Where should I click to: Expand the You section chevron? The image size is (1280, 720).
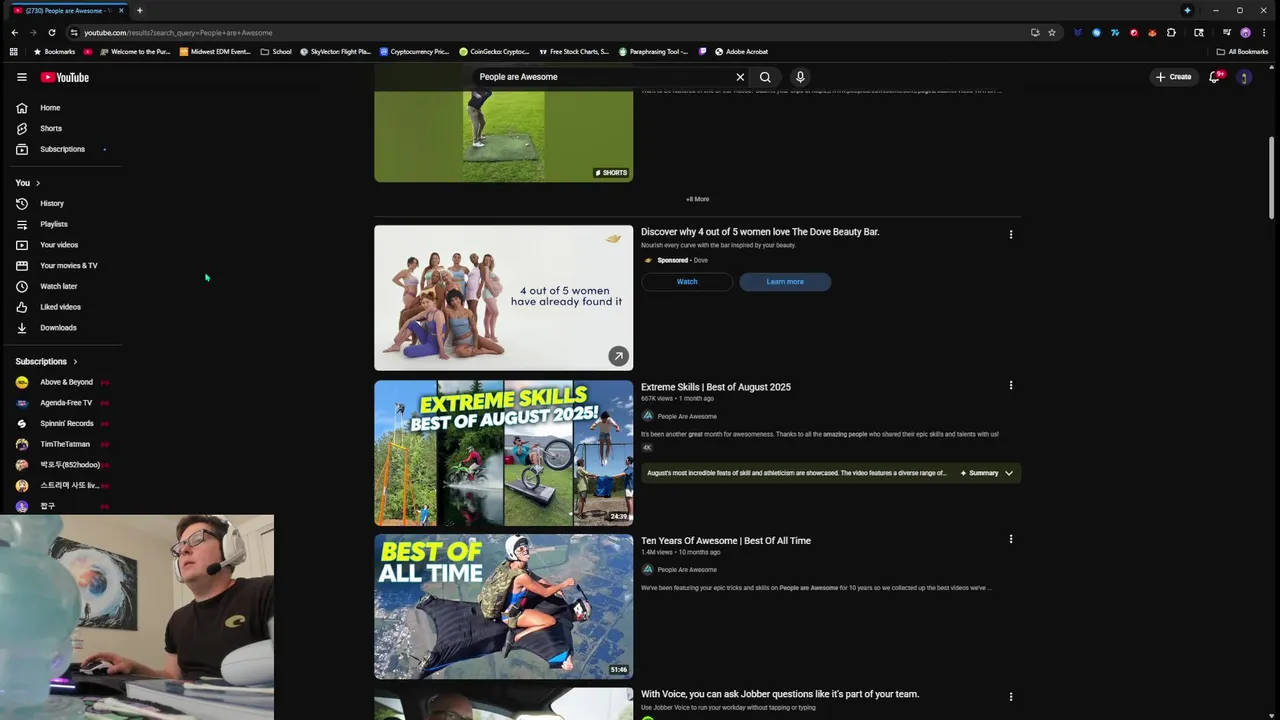[x=38, y=183]
